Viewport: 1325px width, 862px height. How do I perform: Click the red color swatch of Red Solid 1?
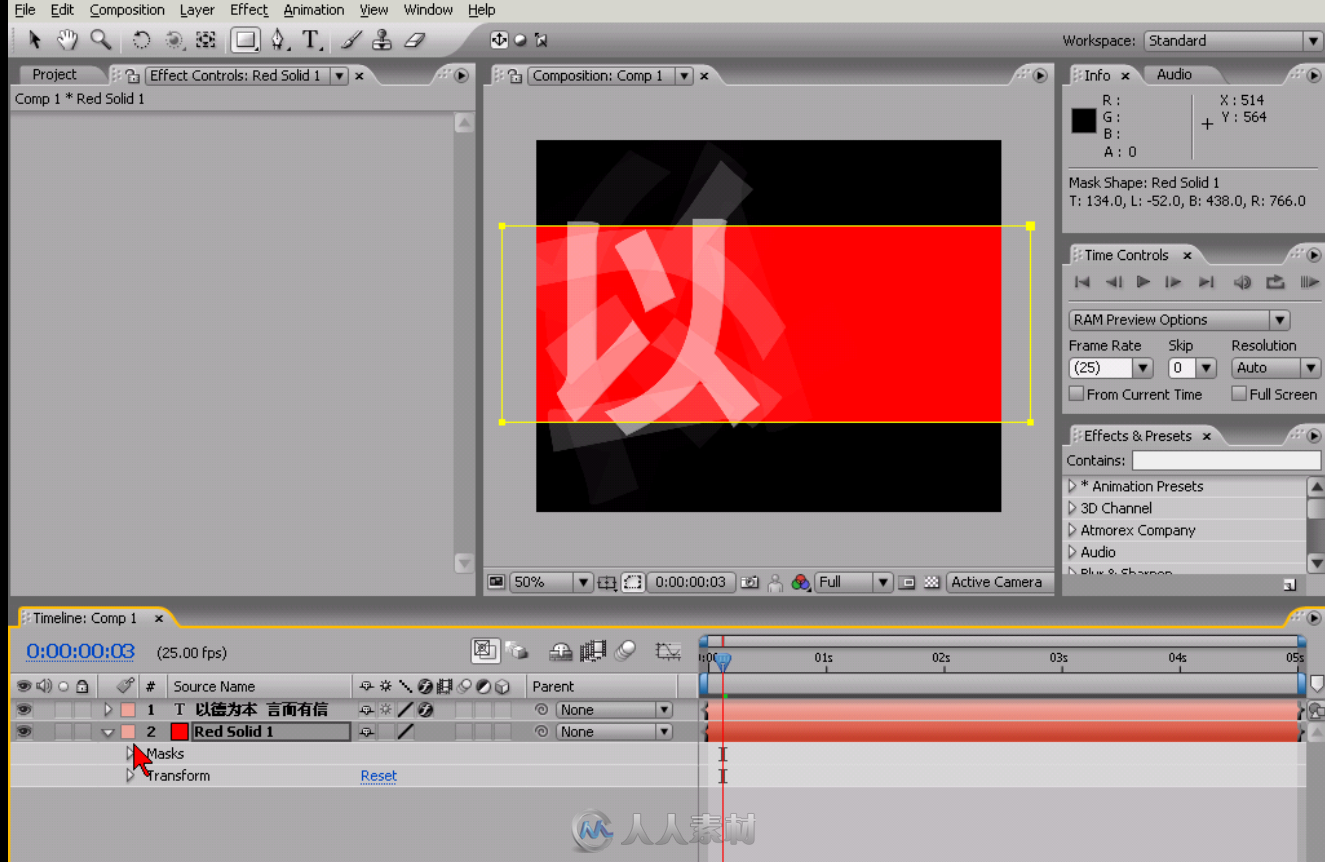(x=180, y=732)
